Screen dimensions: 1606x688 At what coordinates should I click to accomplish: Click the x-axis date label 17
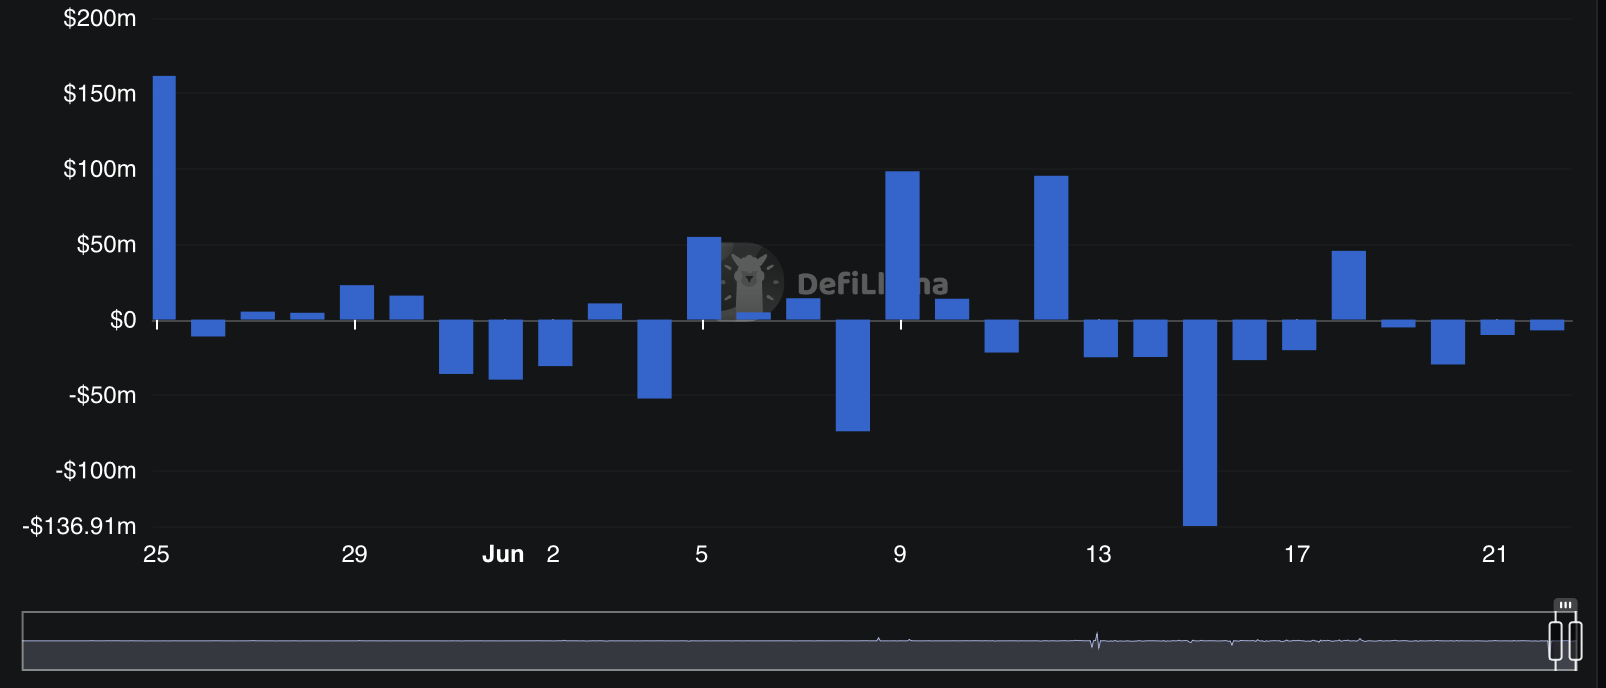(1297, 554)
